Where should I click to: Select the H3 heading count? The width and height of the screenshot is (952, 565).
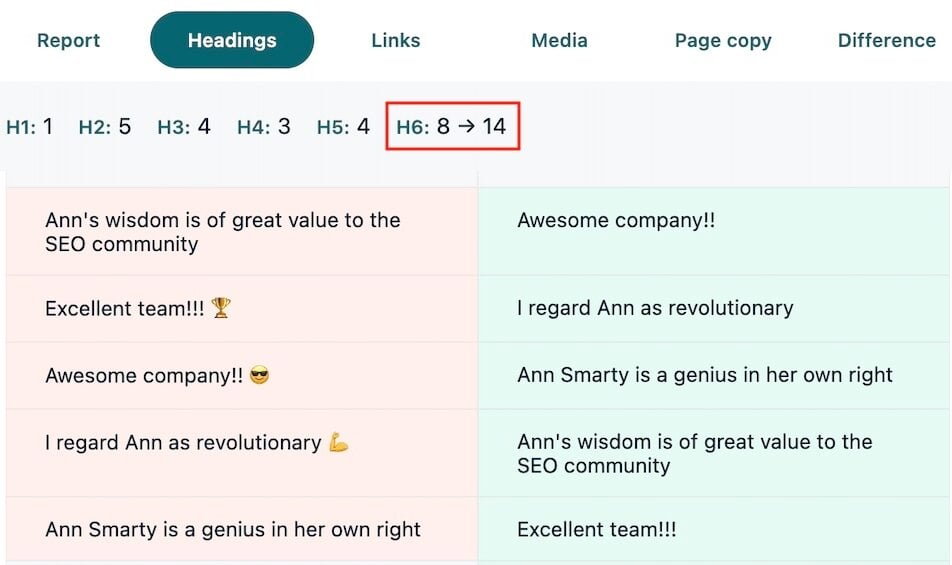click(184, 127)
